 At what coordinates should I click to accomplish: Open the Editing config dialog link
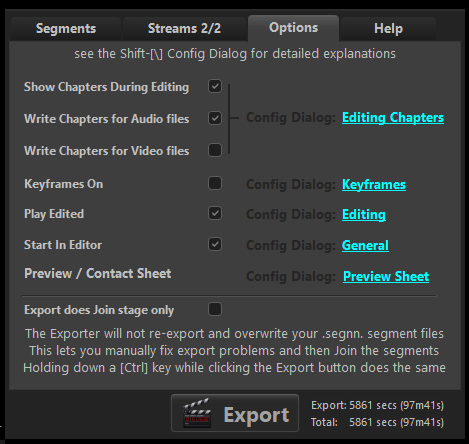(x=364, y=215)
